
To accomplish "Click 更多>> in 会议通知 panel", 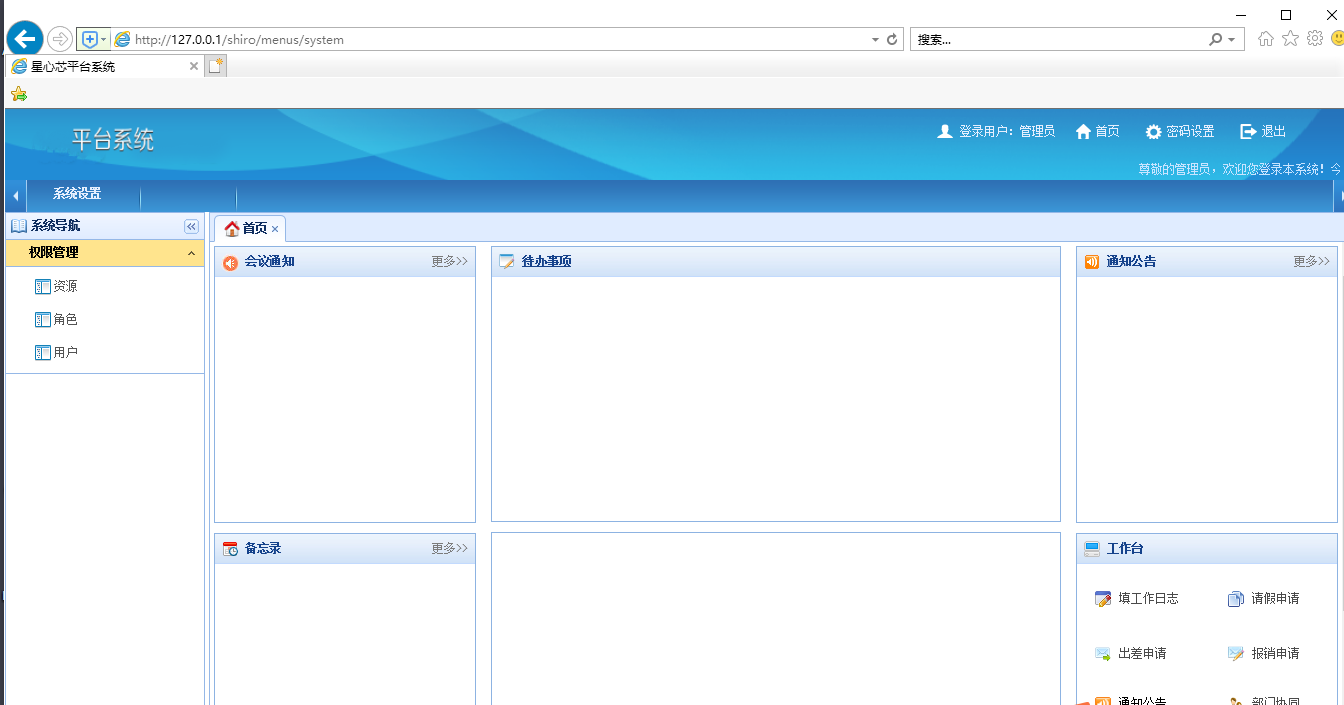I will 449,262.
